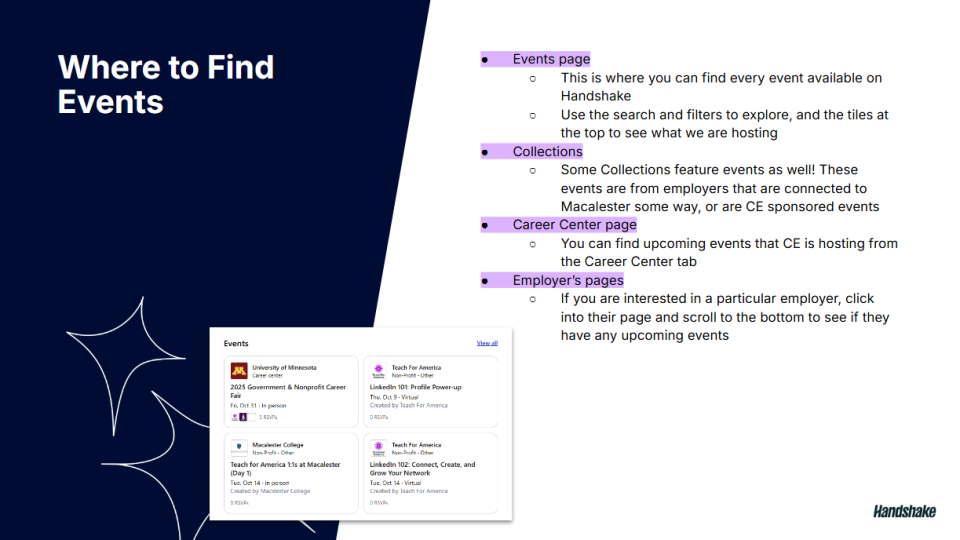Image resolution: width=960 pixels, height=540 pixels.
Task: Click 'Created by Teach For America' on LinkedIn 102 card
Action: point(408,491)
